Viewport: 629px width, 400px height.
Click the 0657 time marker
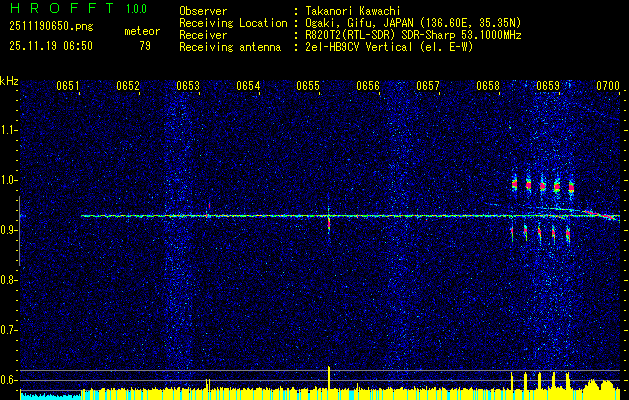(428, 86)
